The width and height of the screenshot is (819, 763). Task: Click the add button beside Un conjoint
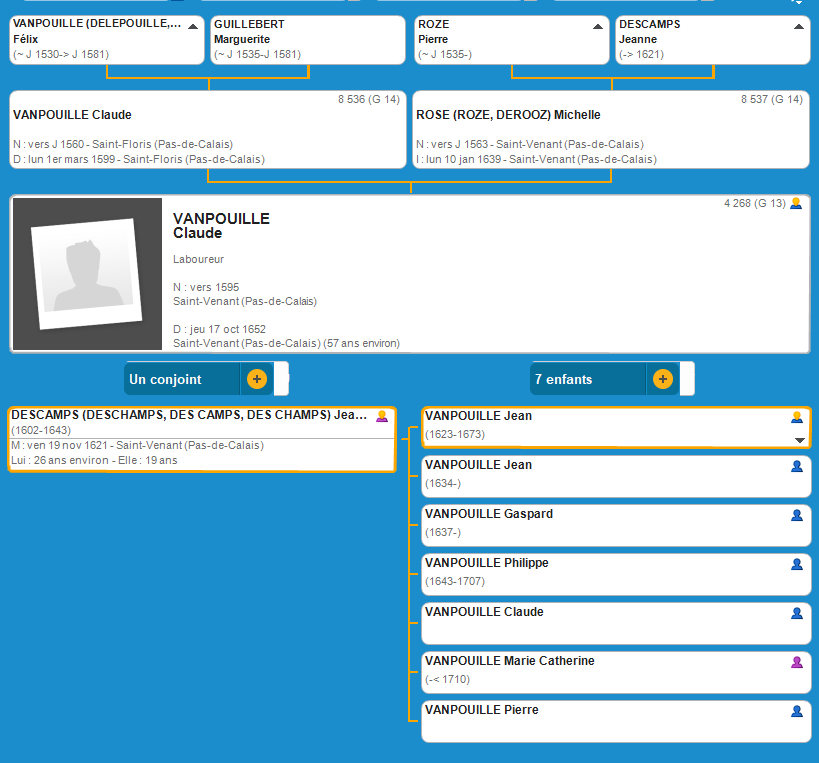coord(256,379)
